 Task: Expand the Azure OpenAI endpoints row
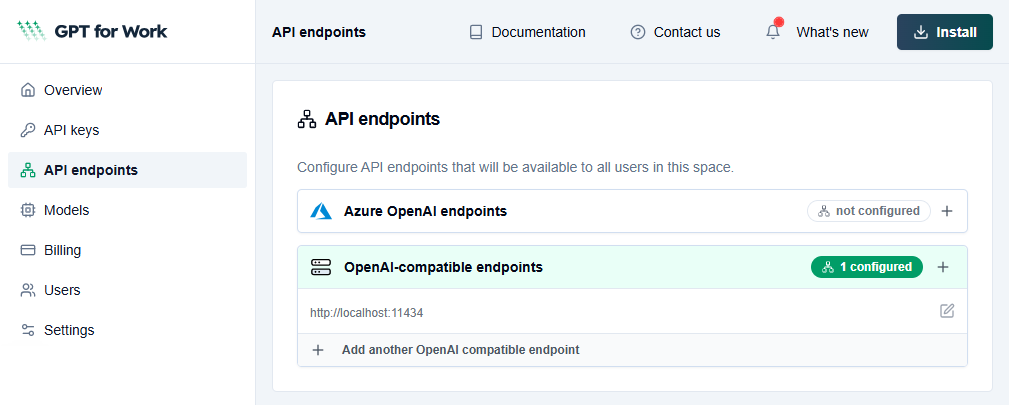point(633,211)
